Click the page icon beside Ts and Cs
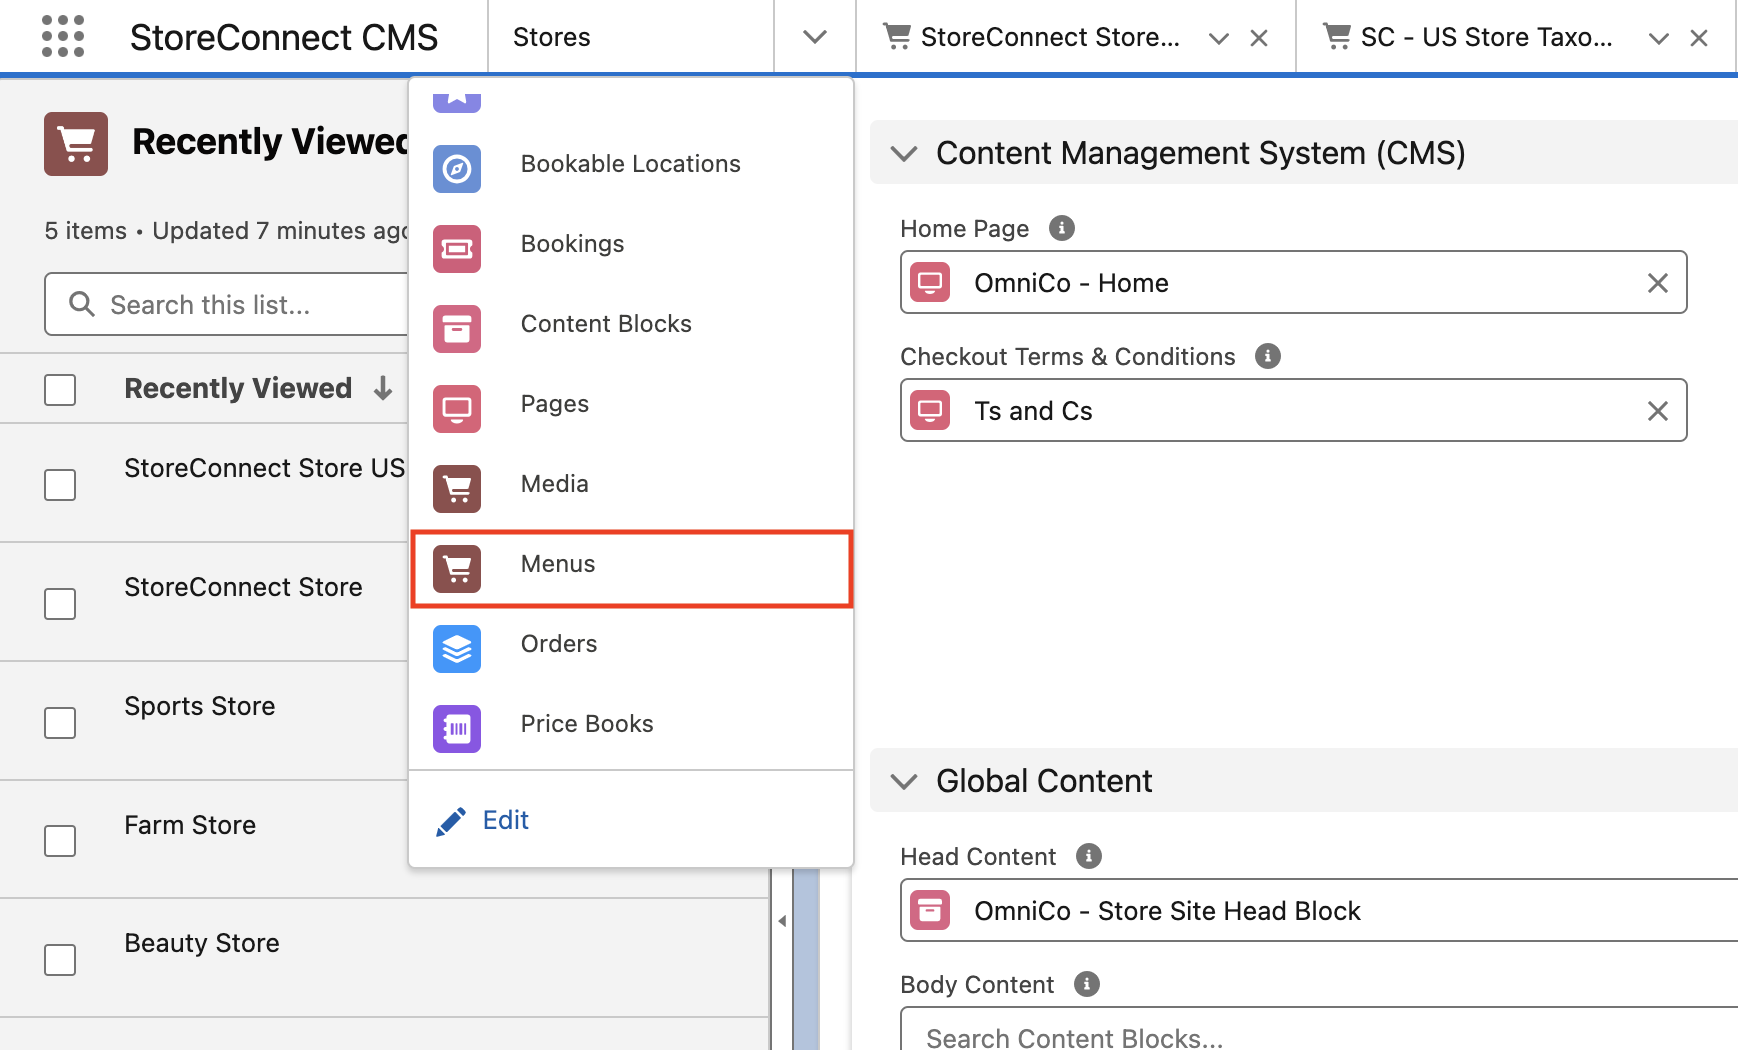 point(930,410)
